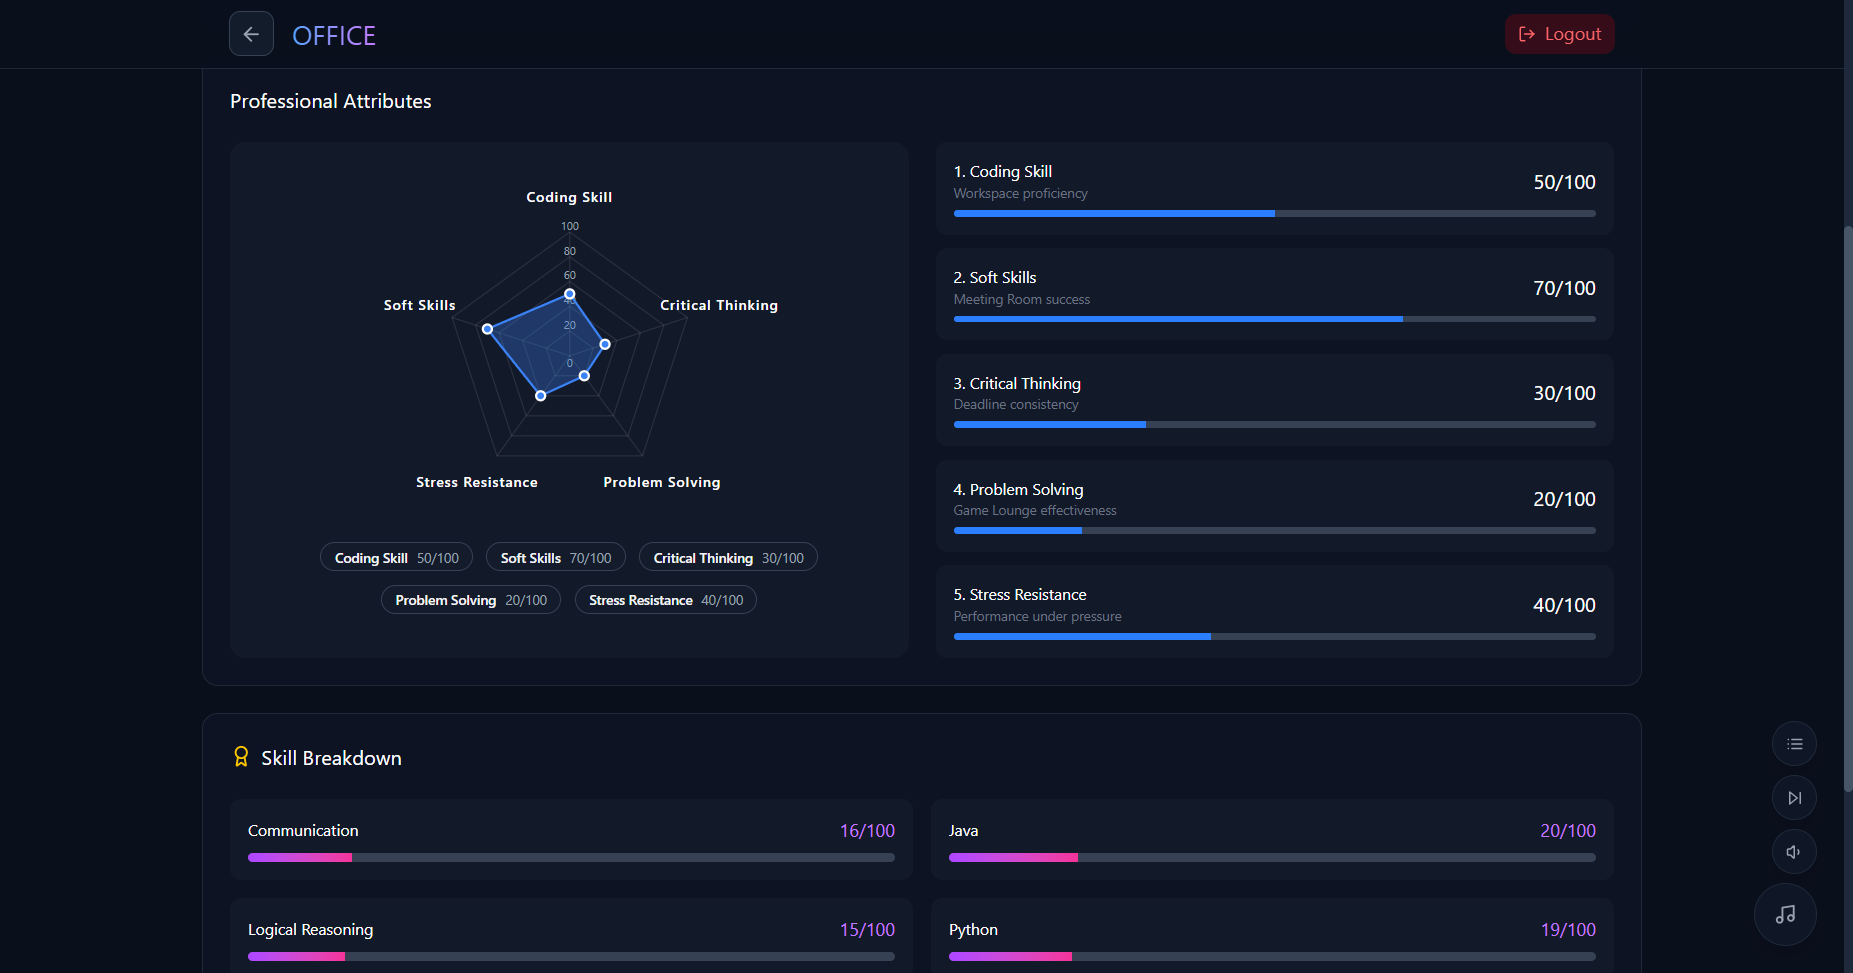Click the back arrow button
Image resolution: width=1853 pixels, height=973 pixels.
click(x=251, y=34)
